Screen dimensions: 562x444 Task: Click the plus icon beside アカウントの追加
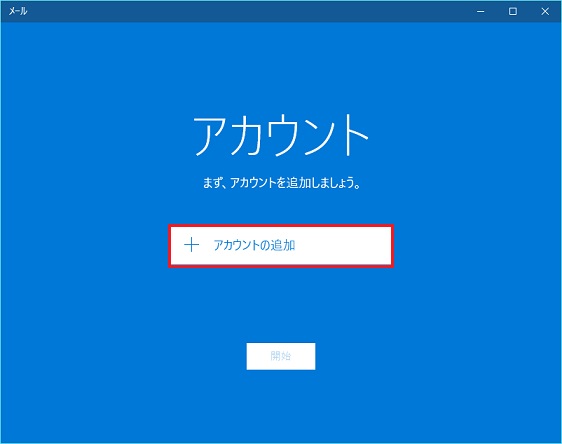click(x=191, y=245)
